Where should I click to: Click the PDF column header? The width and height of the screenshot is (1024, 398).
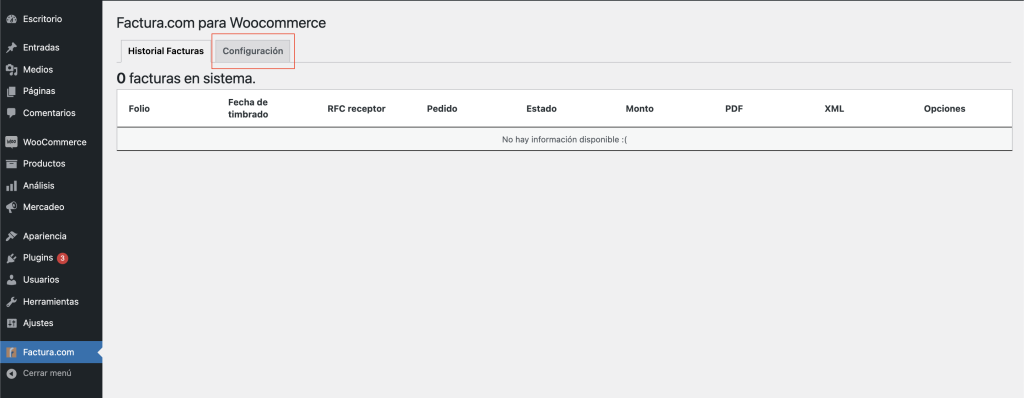point(734,108)
